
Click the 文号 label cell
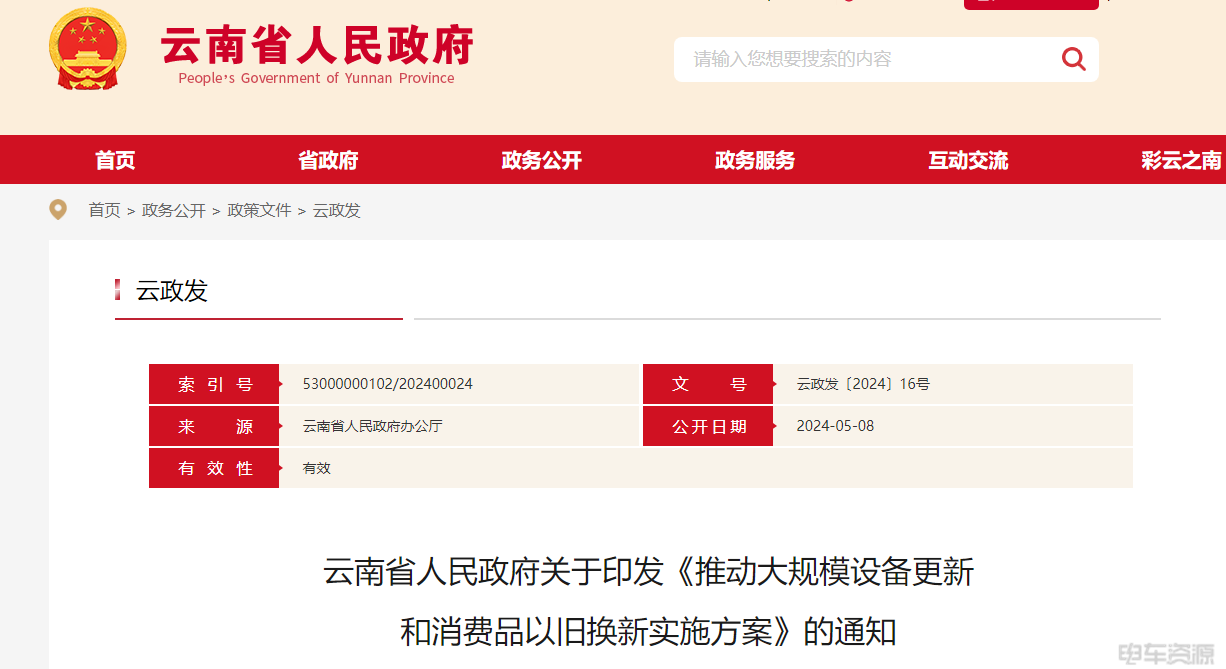(708, 384)
